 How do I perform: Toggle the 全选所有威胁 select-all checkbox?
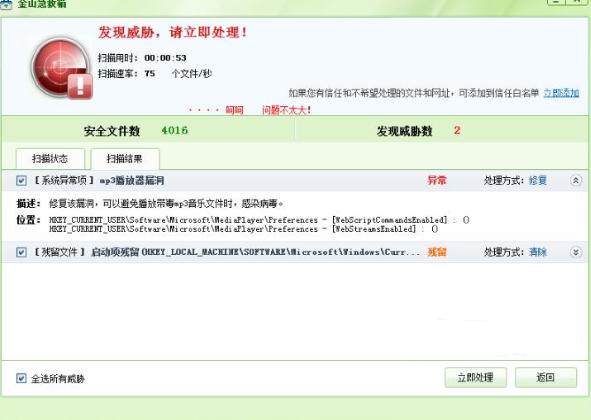point(21,378)
